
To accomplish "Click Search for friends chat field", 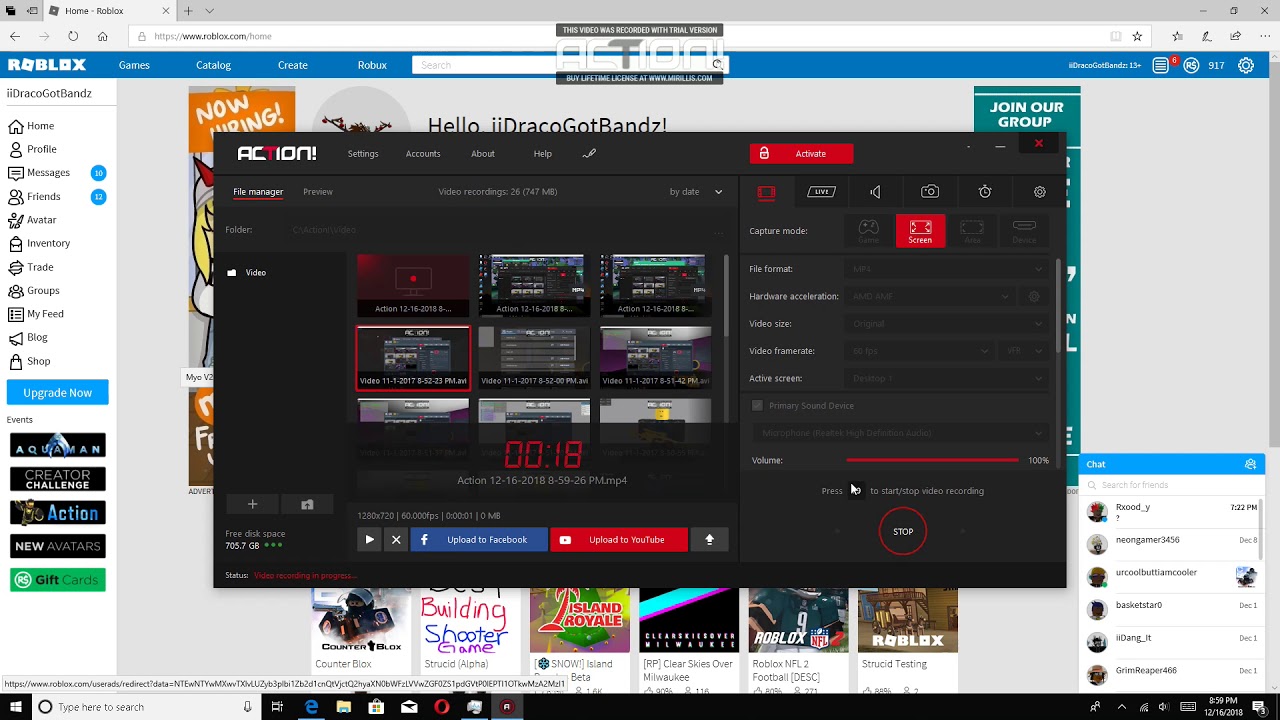I will click(1171, 485).
